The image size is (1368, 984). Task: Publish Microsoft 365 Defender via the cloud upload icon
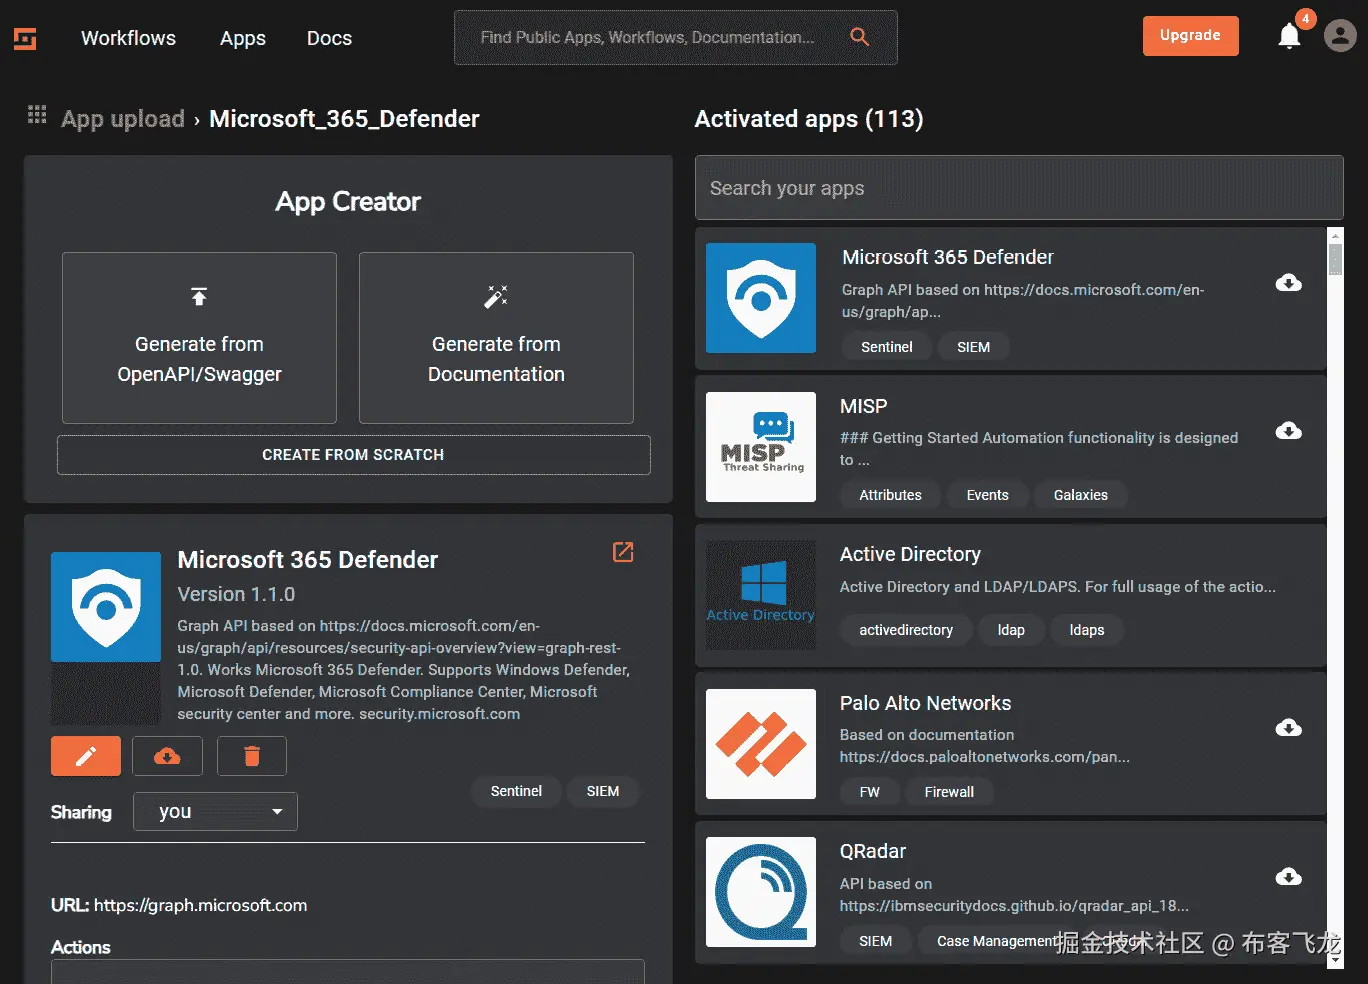tap(167, 756)
